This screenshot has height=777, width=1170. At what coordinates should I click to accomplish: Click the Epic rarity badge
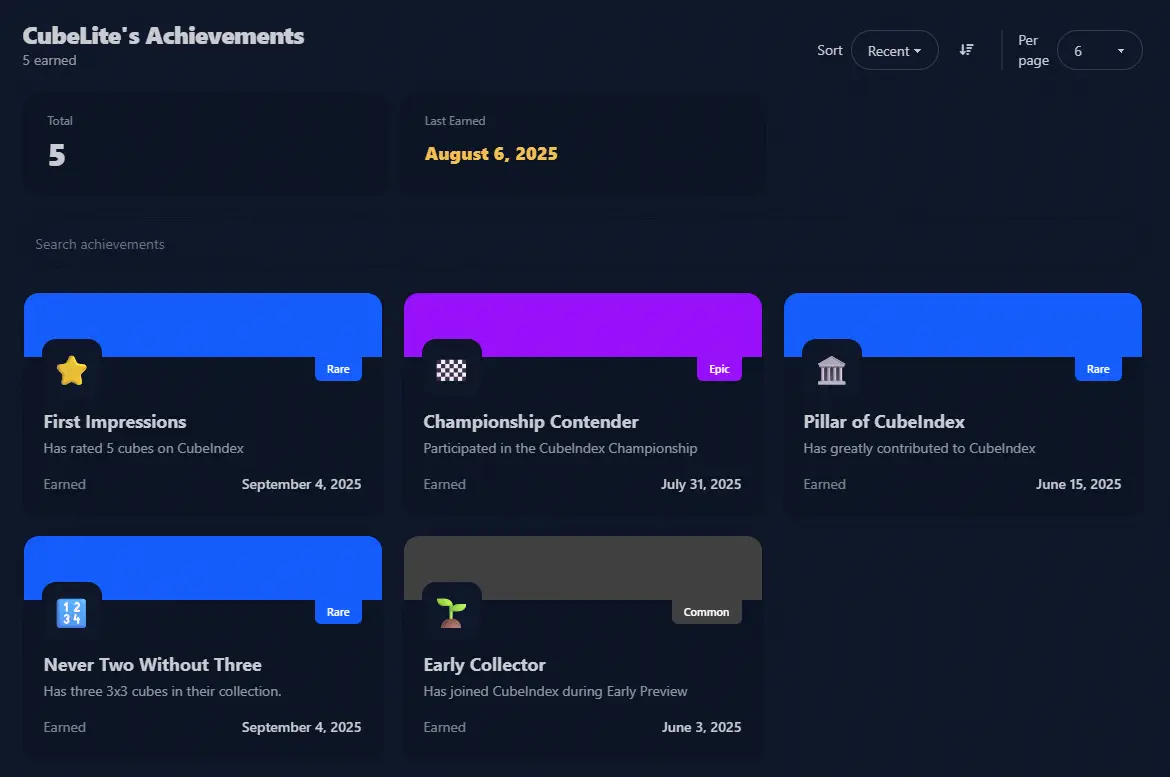[x=719, y=369]
